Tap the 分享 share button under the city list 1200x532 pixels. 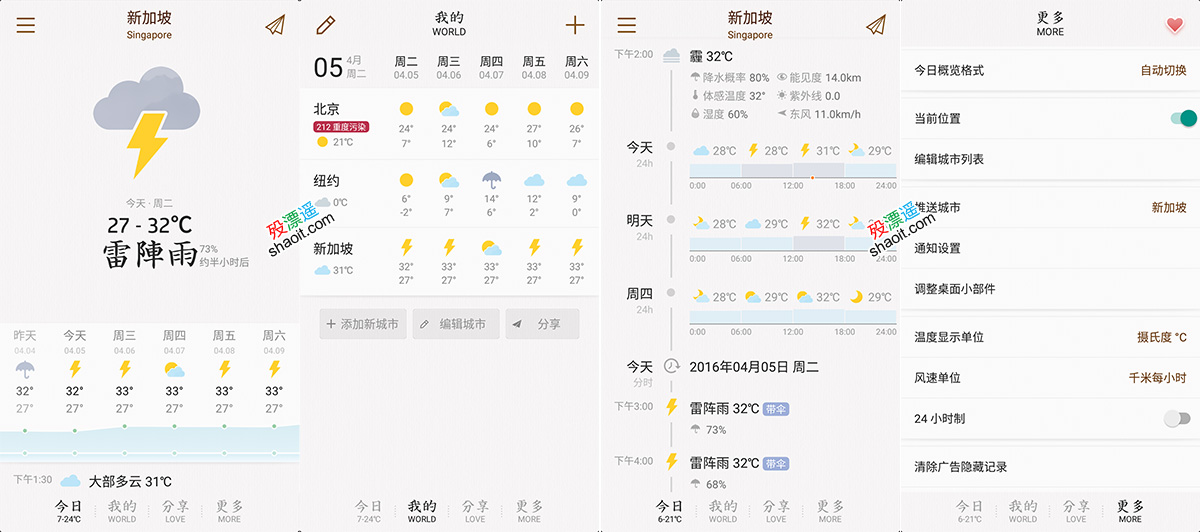(542, 324)
